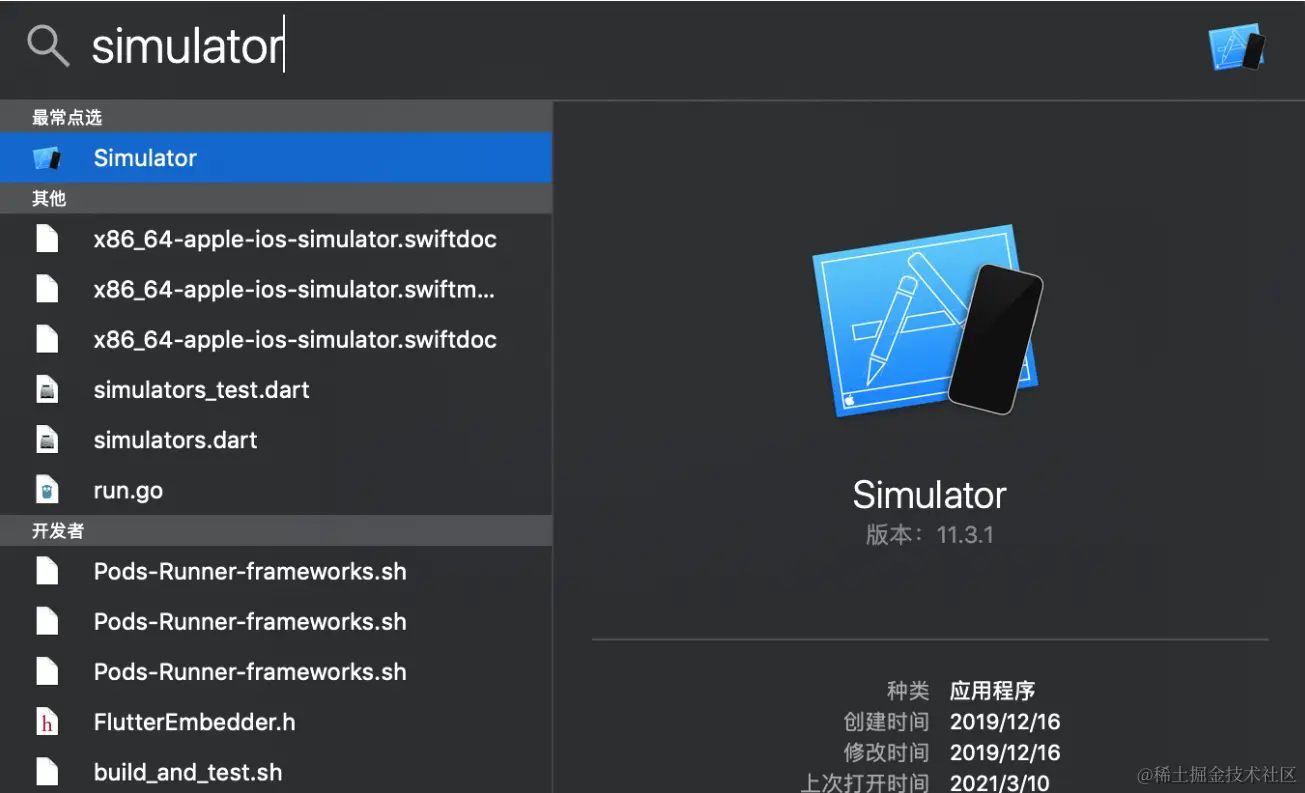The height and width of the screenshot is (793, 1305).
Task: Open the build_and_test.sh result
Action: pyautogui.click(x=276, y=772)
